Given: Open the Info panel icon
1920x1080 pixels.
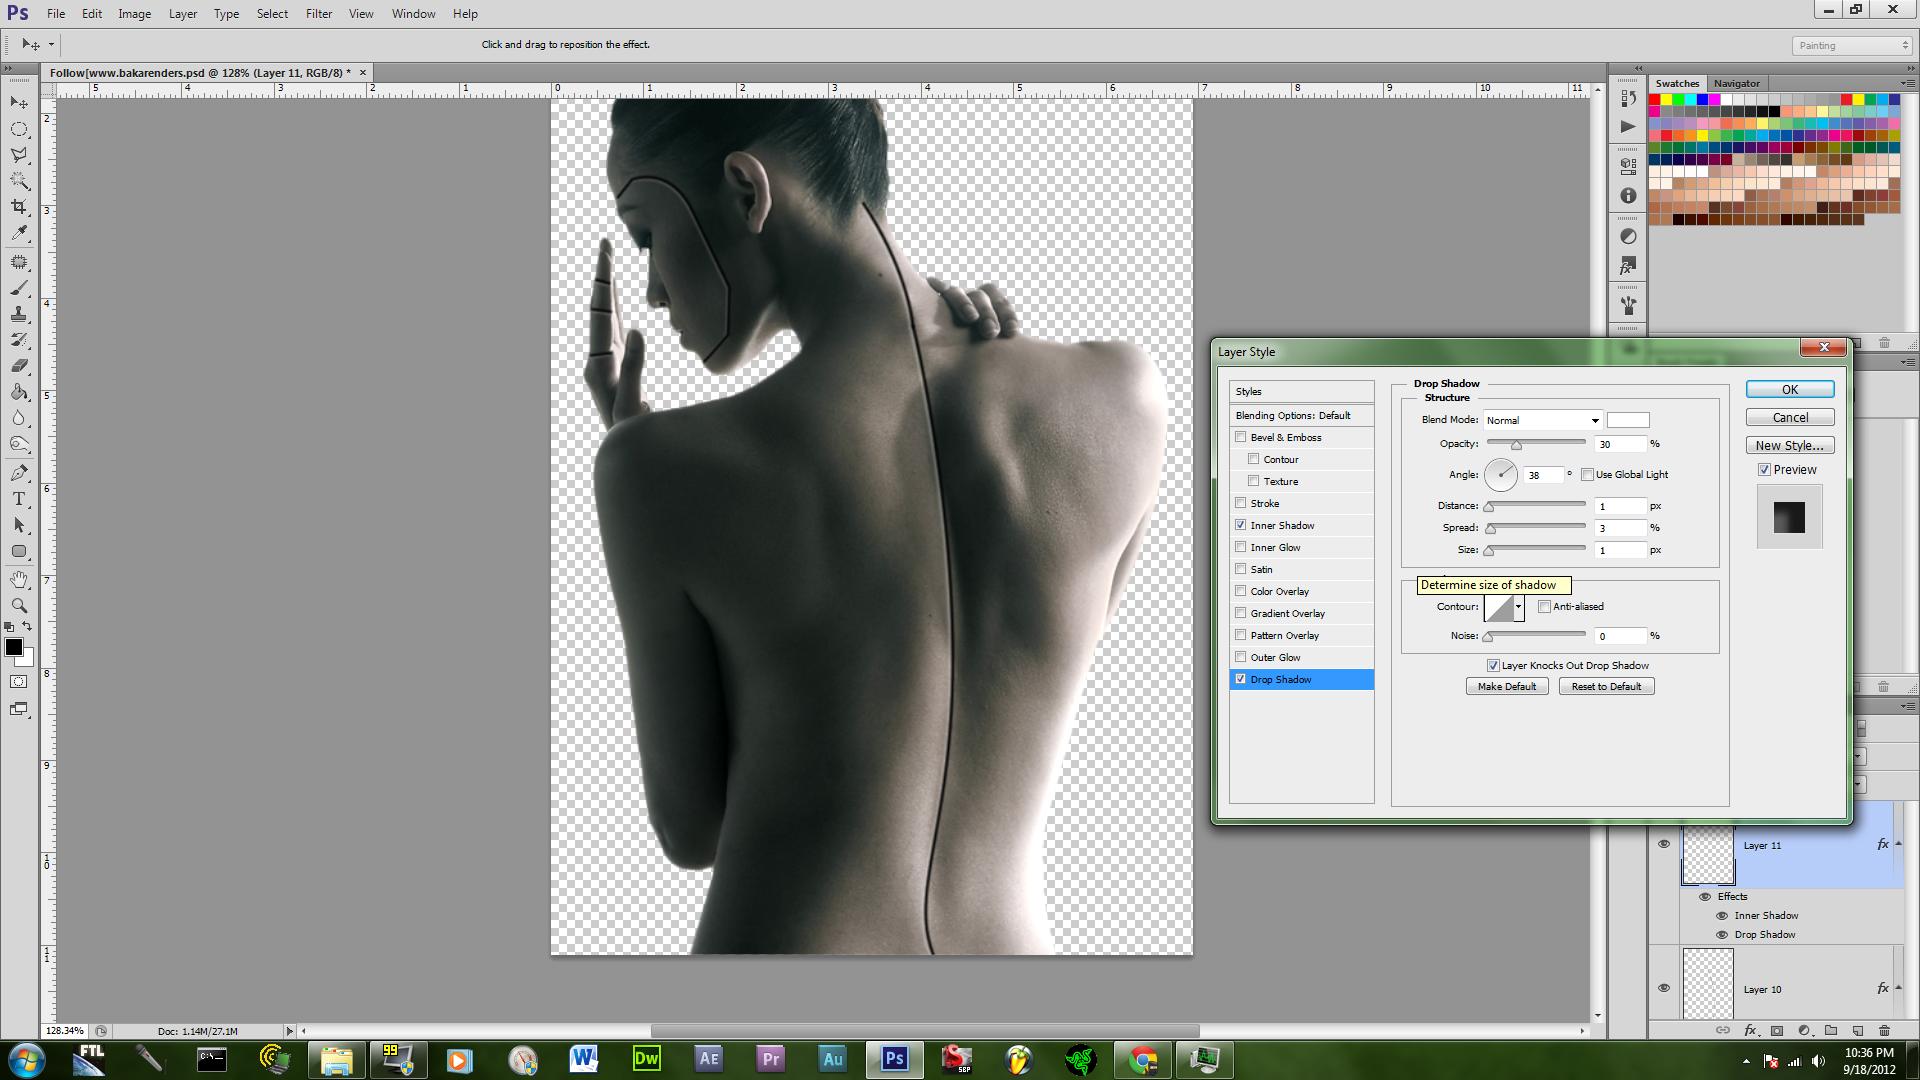Looking at the screenshot, I should [x=1628, y=196].
